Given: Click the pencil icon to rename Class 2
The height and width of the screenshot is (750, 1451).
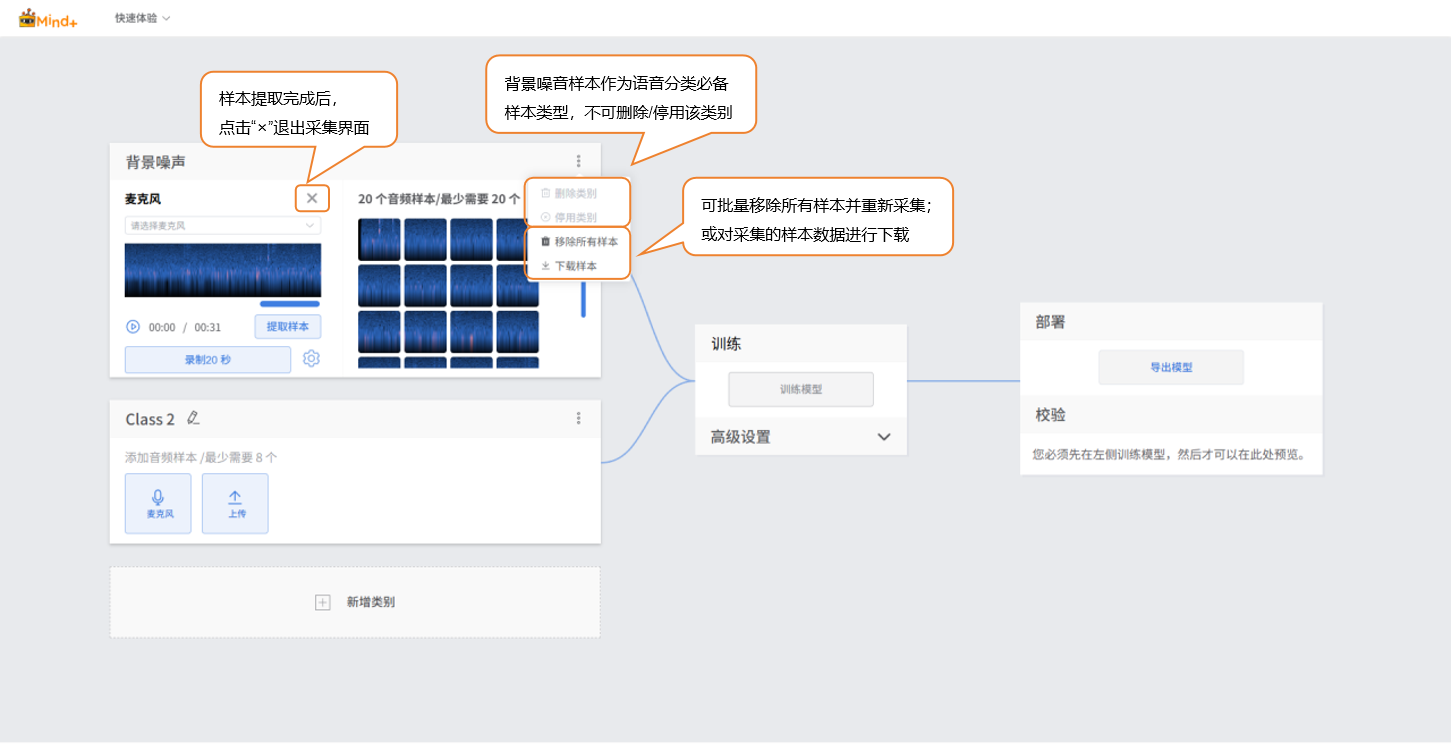Looking at the screenshot, I should [193, 418].
